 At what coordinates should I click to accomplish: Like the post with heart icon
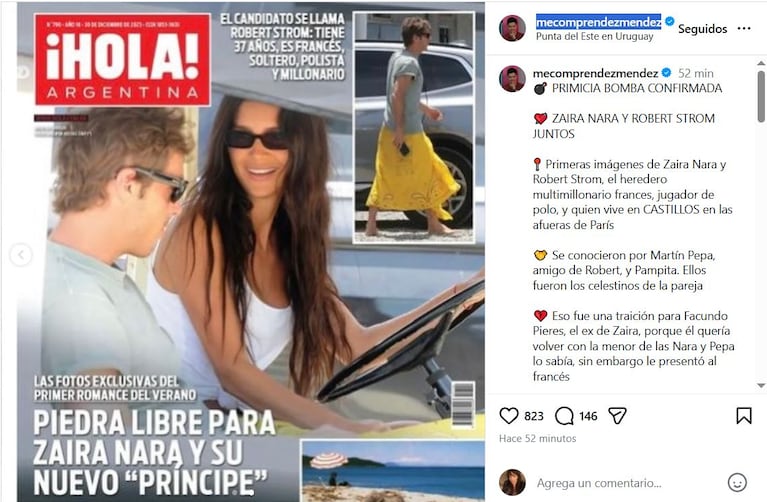point(509,416)
